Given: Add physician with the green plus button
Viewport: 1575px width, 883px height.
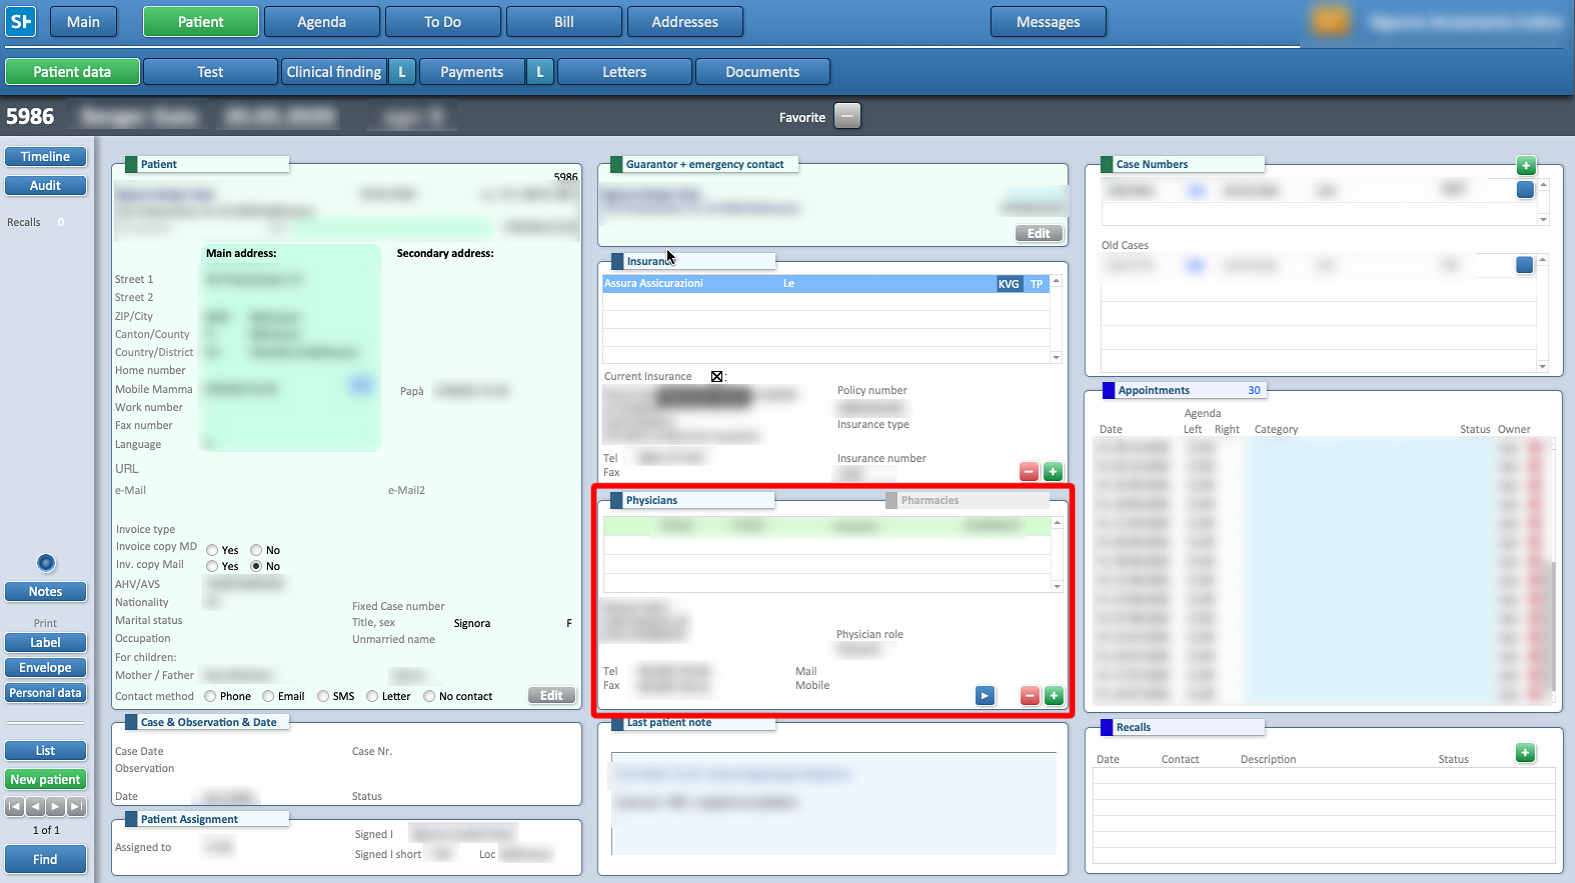Looking at the screenshot, I should [x=1054, y=696].
